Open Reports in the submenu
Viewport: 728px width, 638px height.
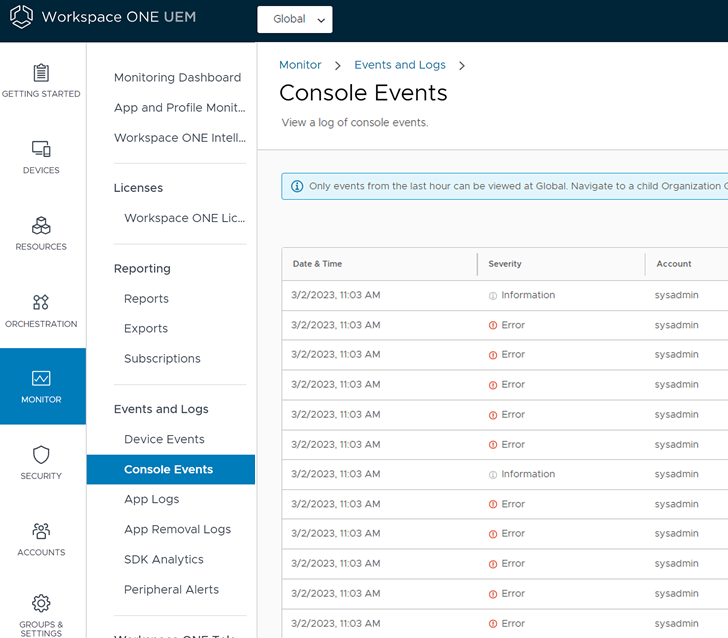tap(146, 299)
